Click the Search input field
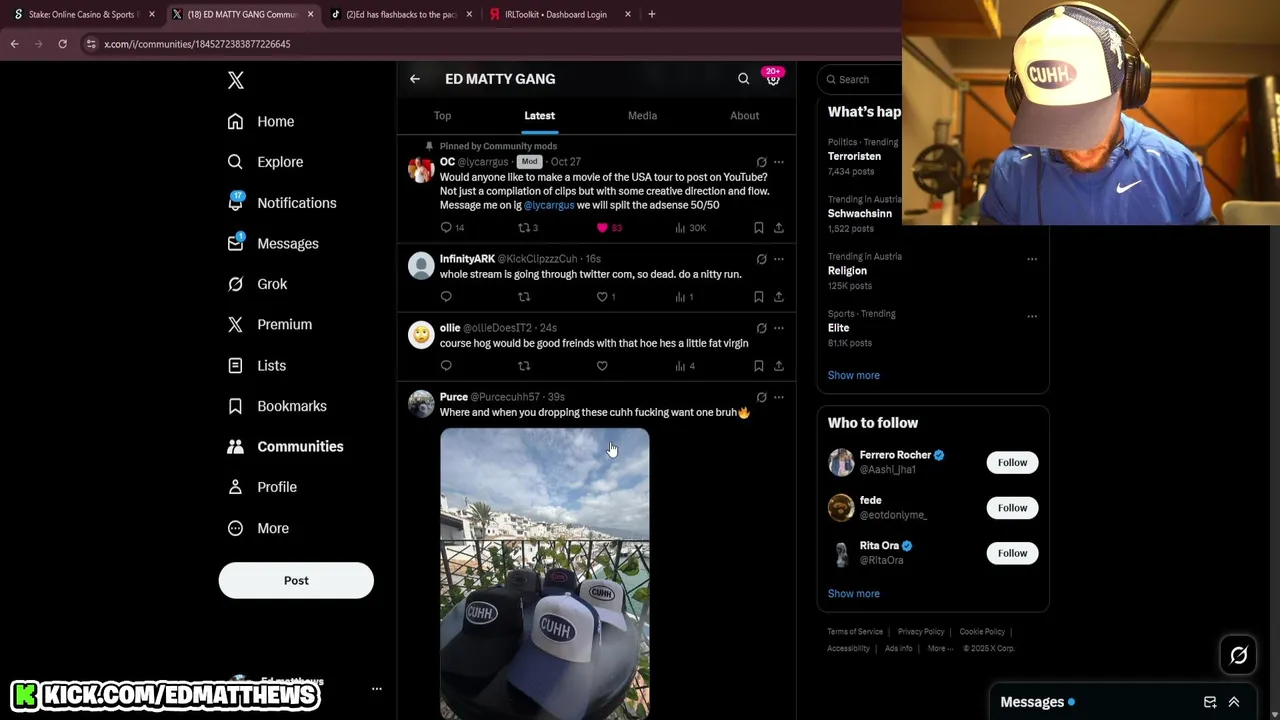This screenshot has width=1280, height=720. [x=860, y=79]
